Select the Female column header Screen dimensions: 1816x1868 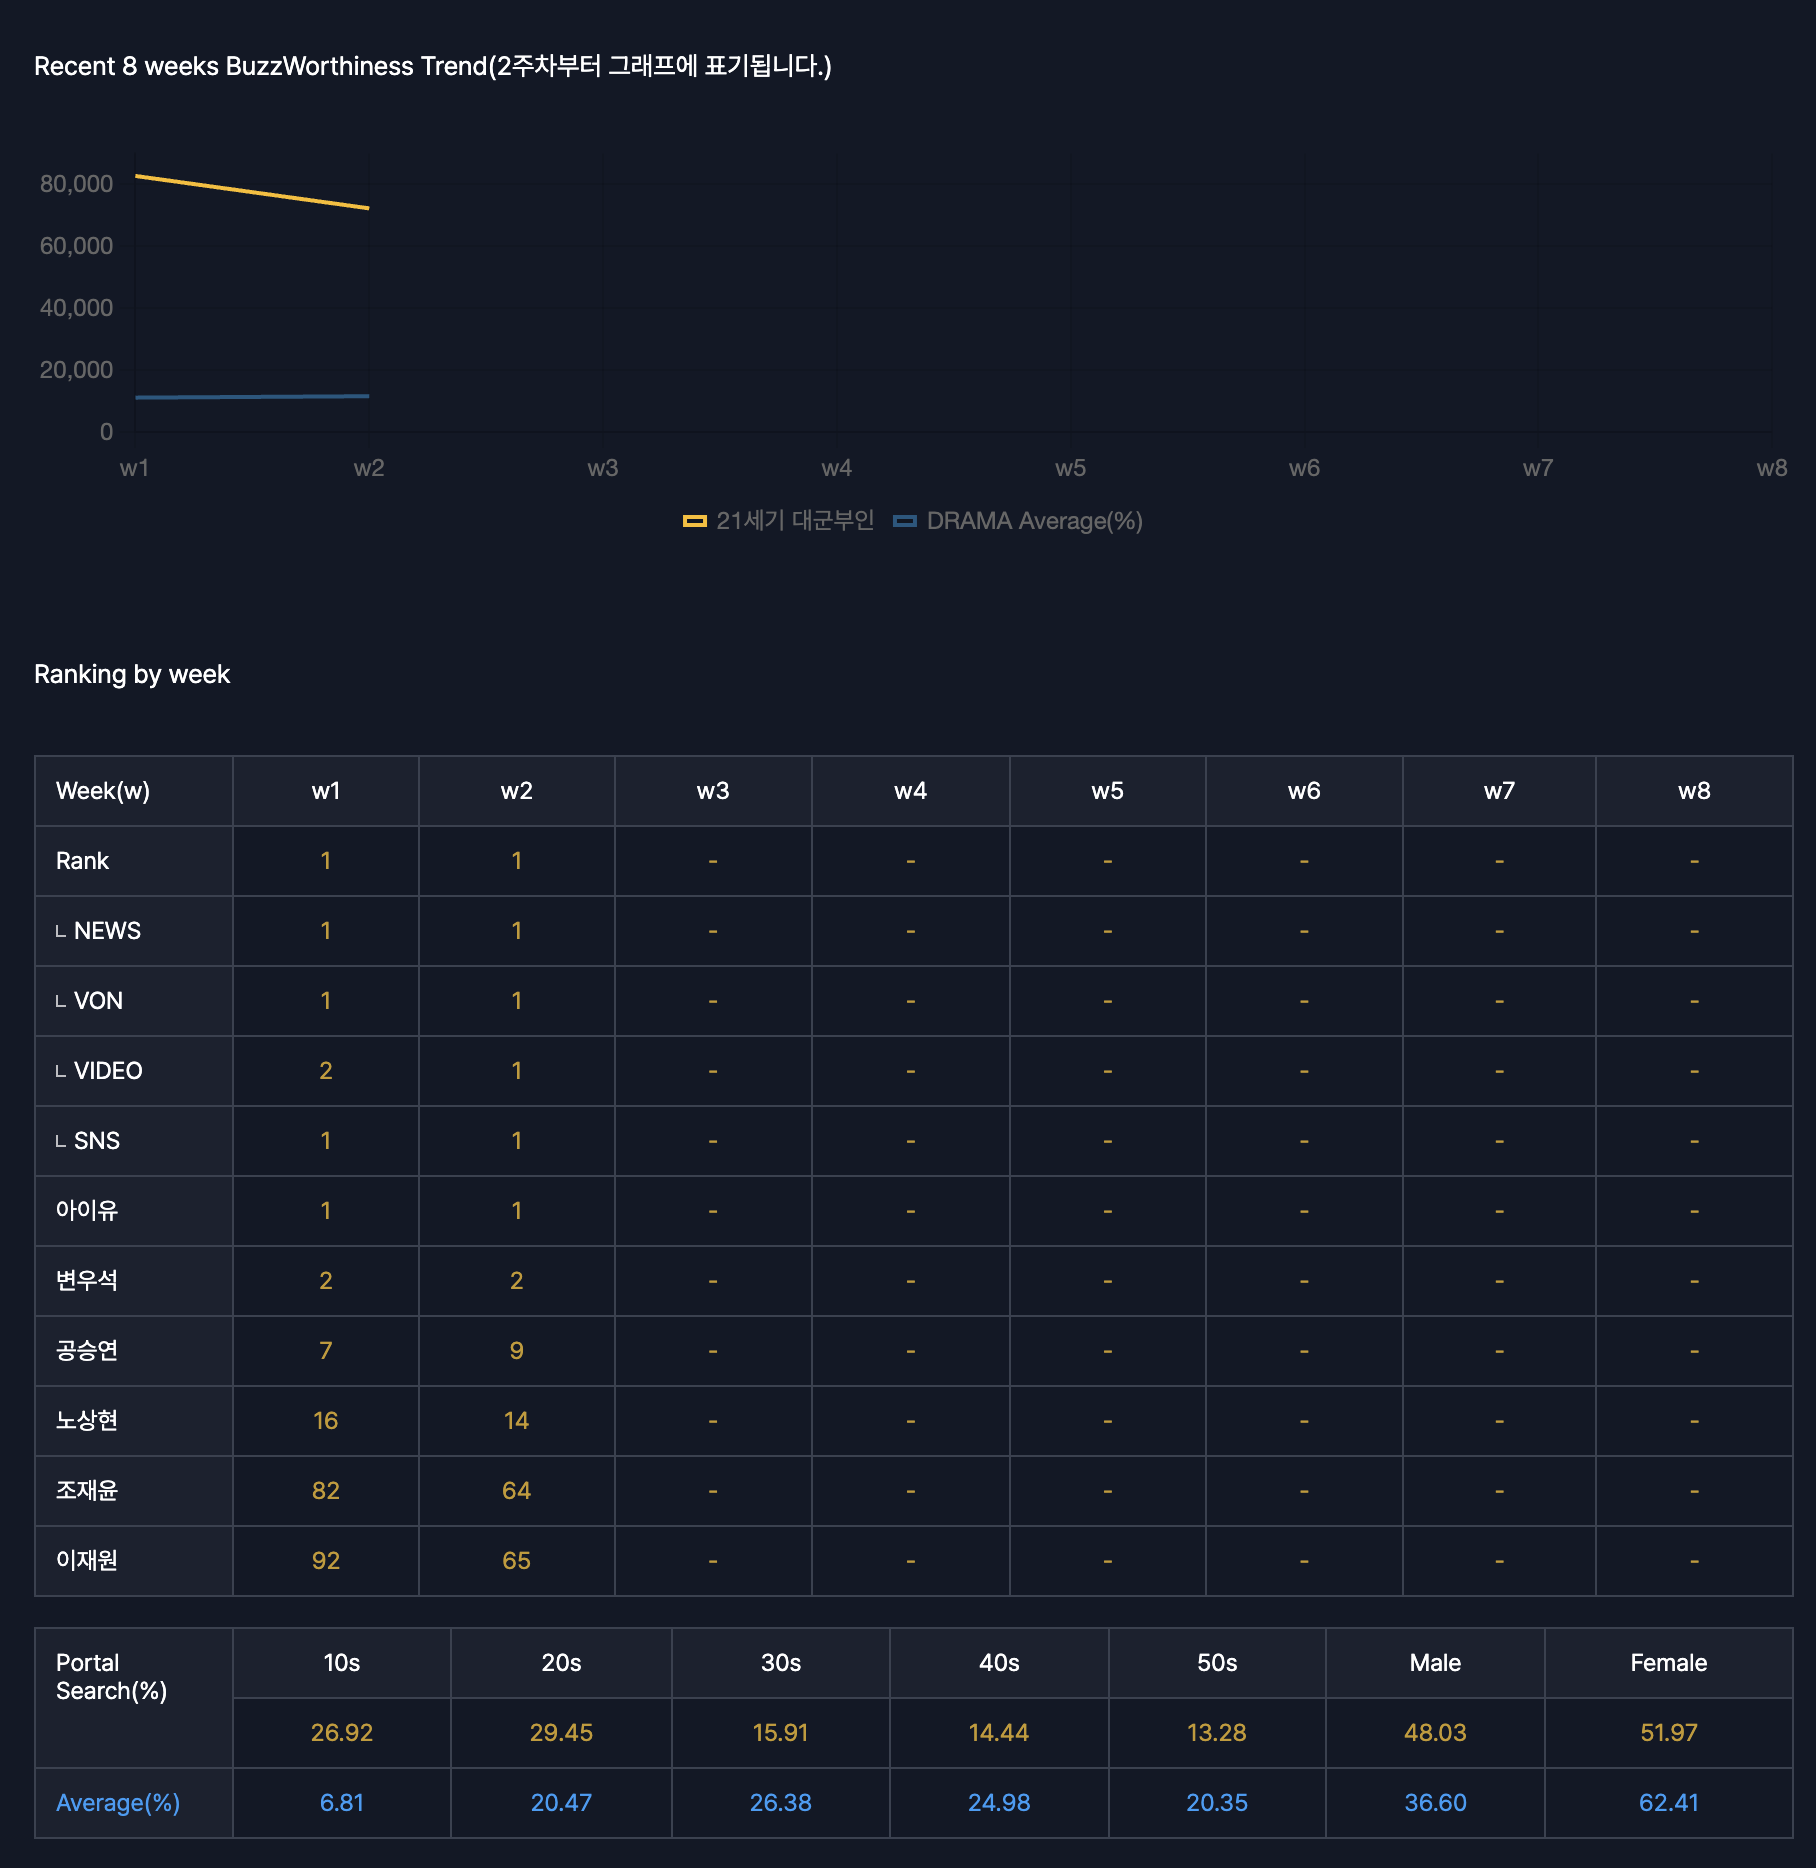[x=1668, y=1663]
